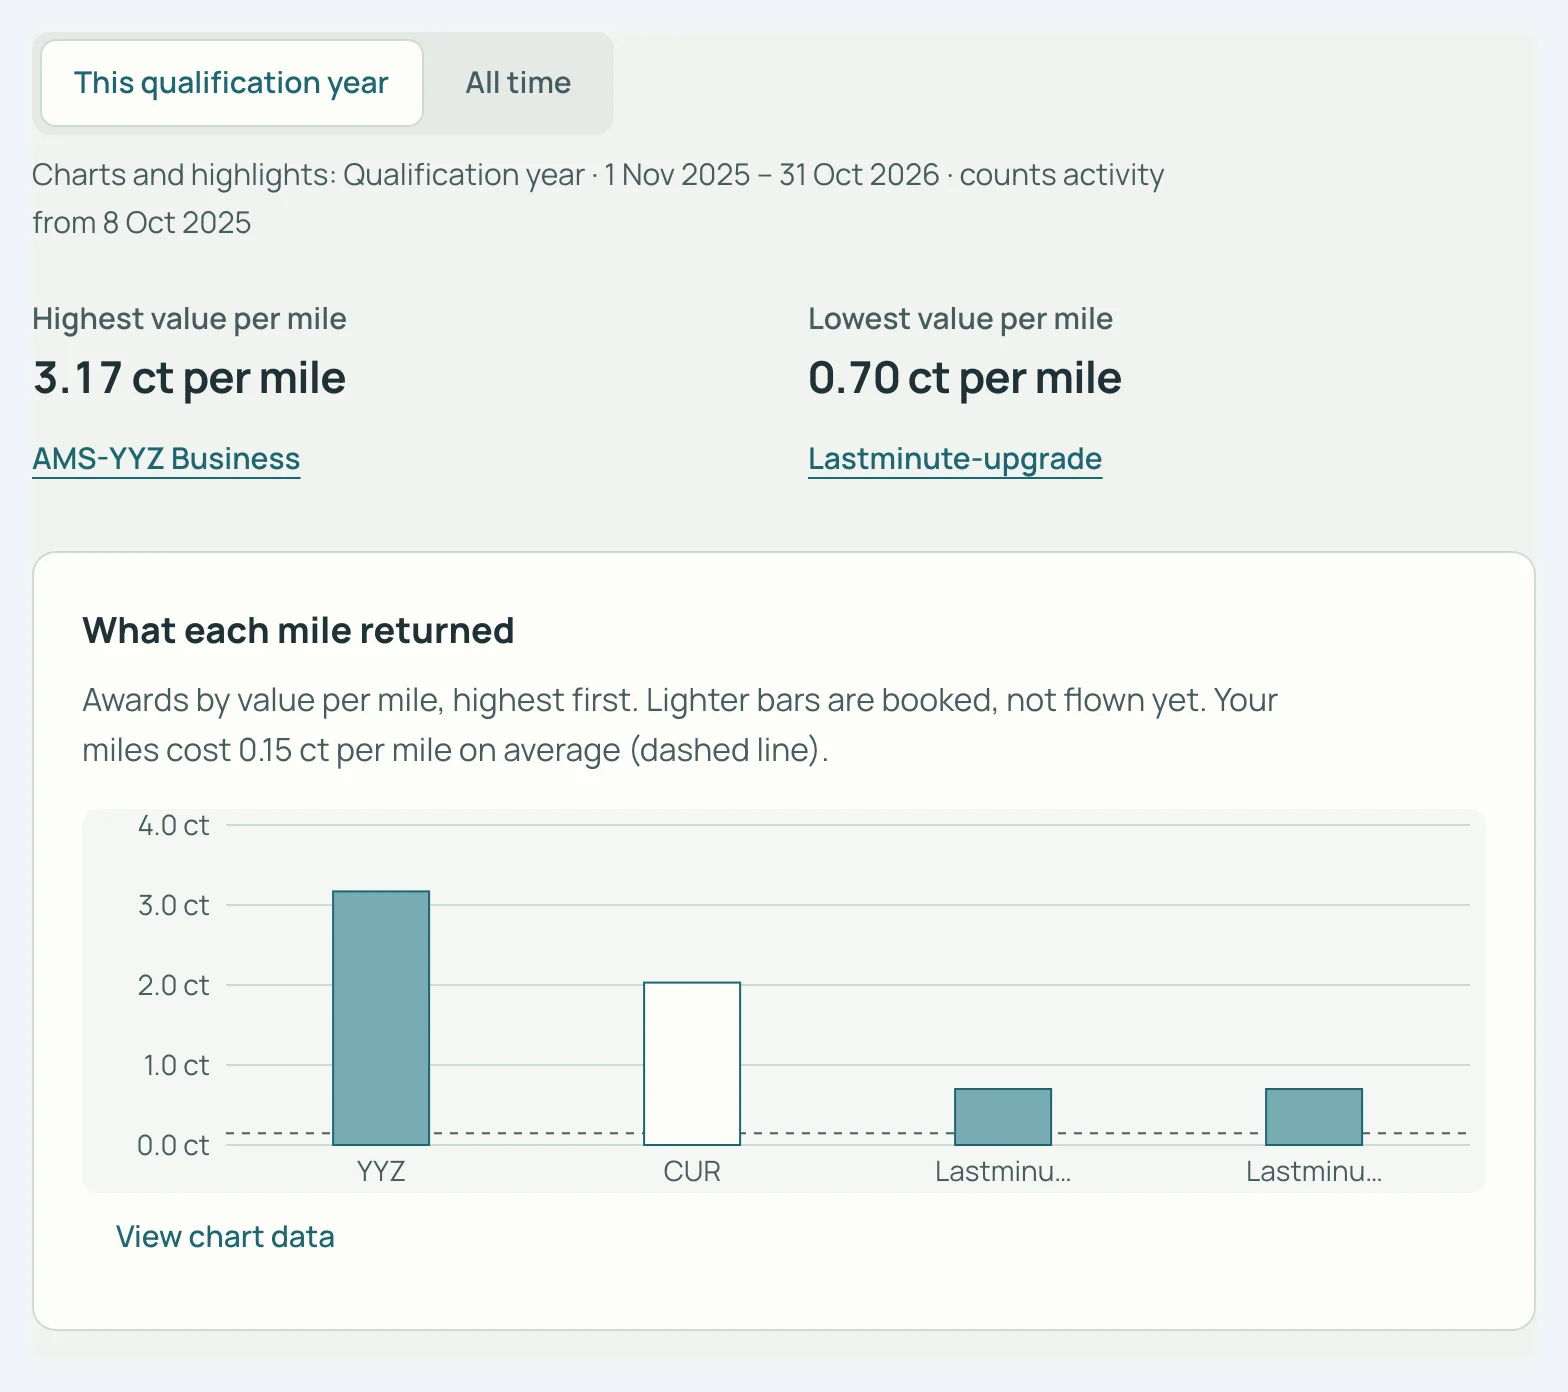Click the "YYZ" x-axis label

click(381, 1171)
